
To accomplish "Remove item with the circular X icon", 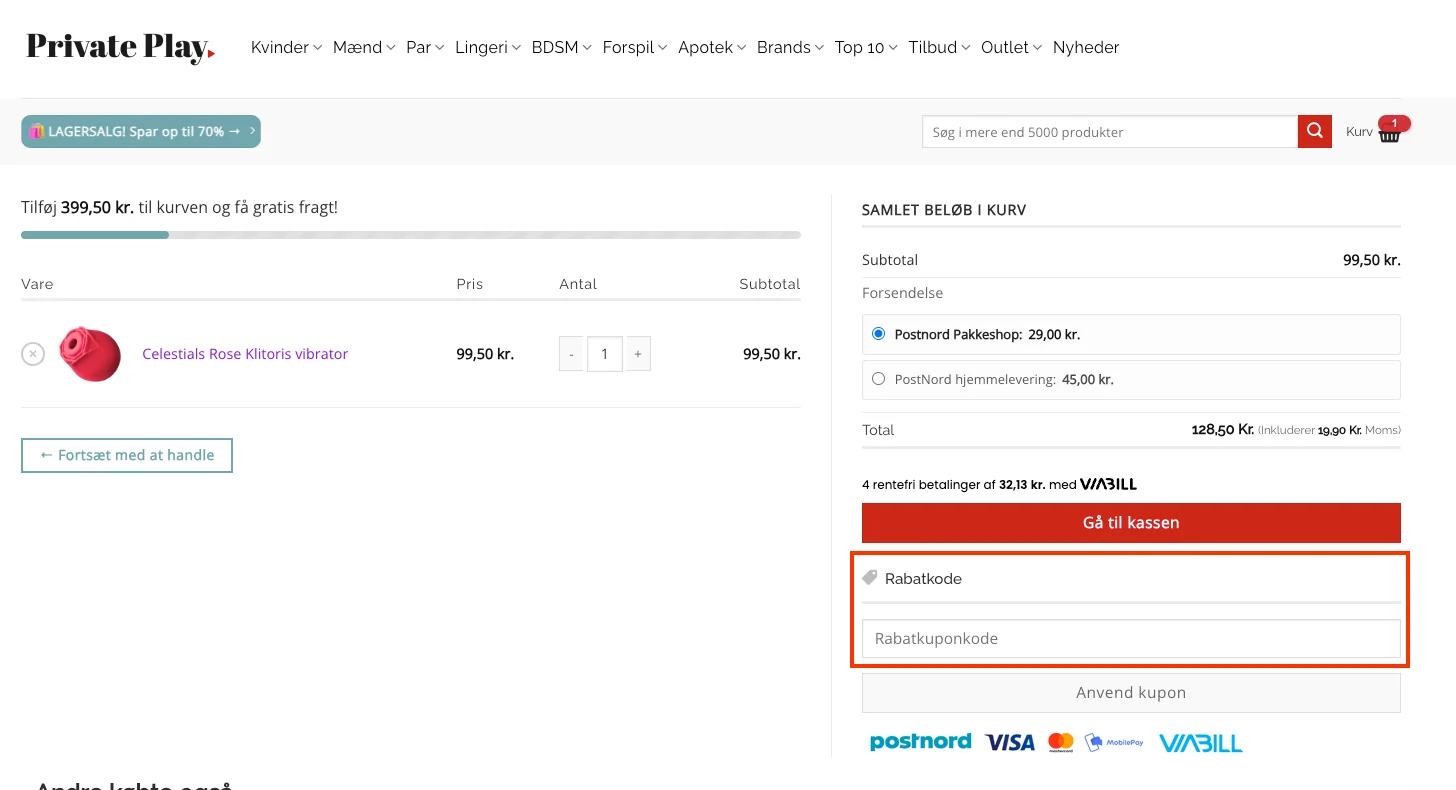I will (33, 354).
